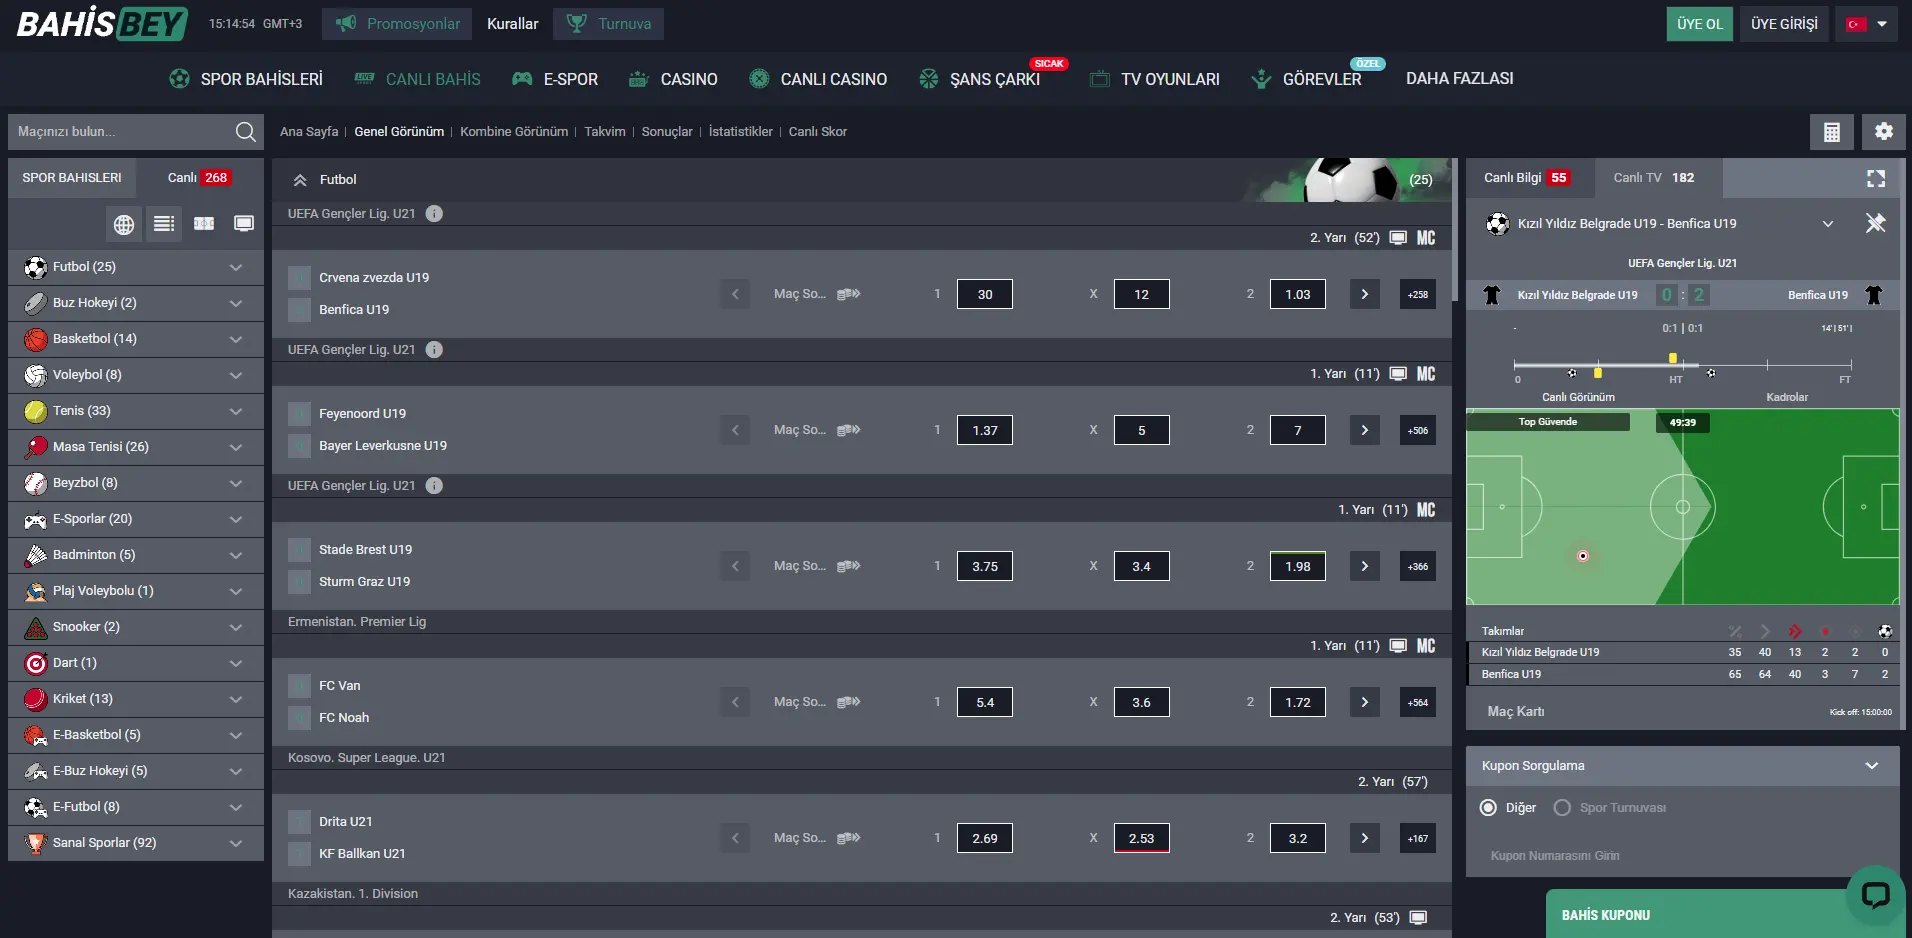Click the Maçınızı bulun search field

[x=122, y=132]
